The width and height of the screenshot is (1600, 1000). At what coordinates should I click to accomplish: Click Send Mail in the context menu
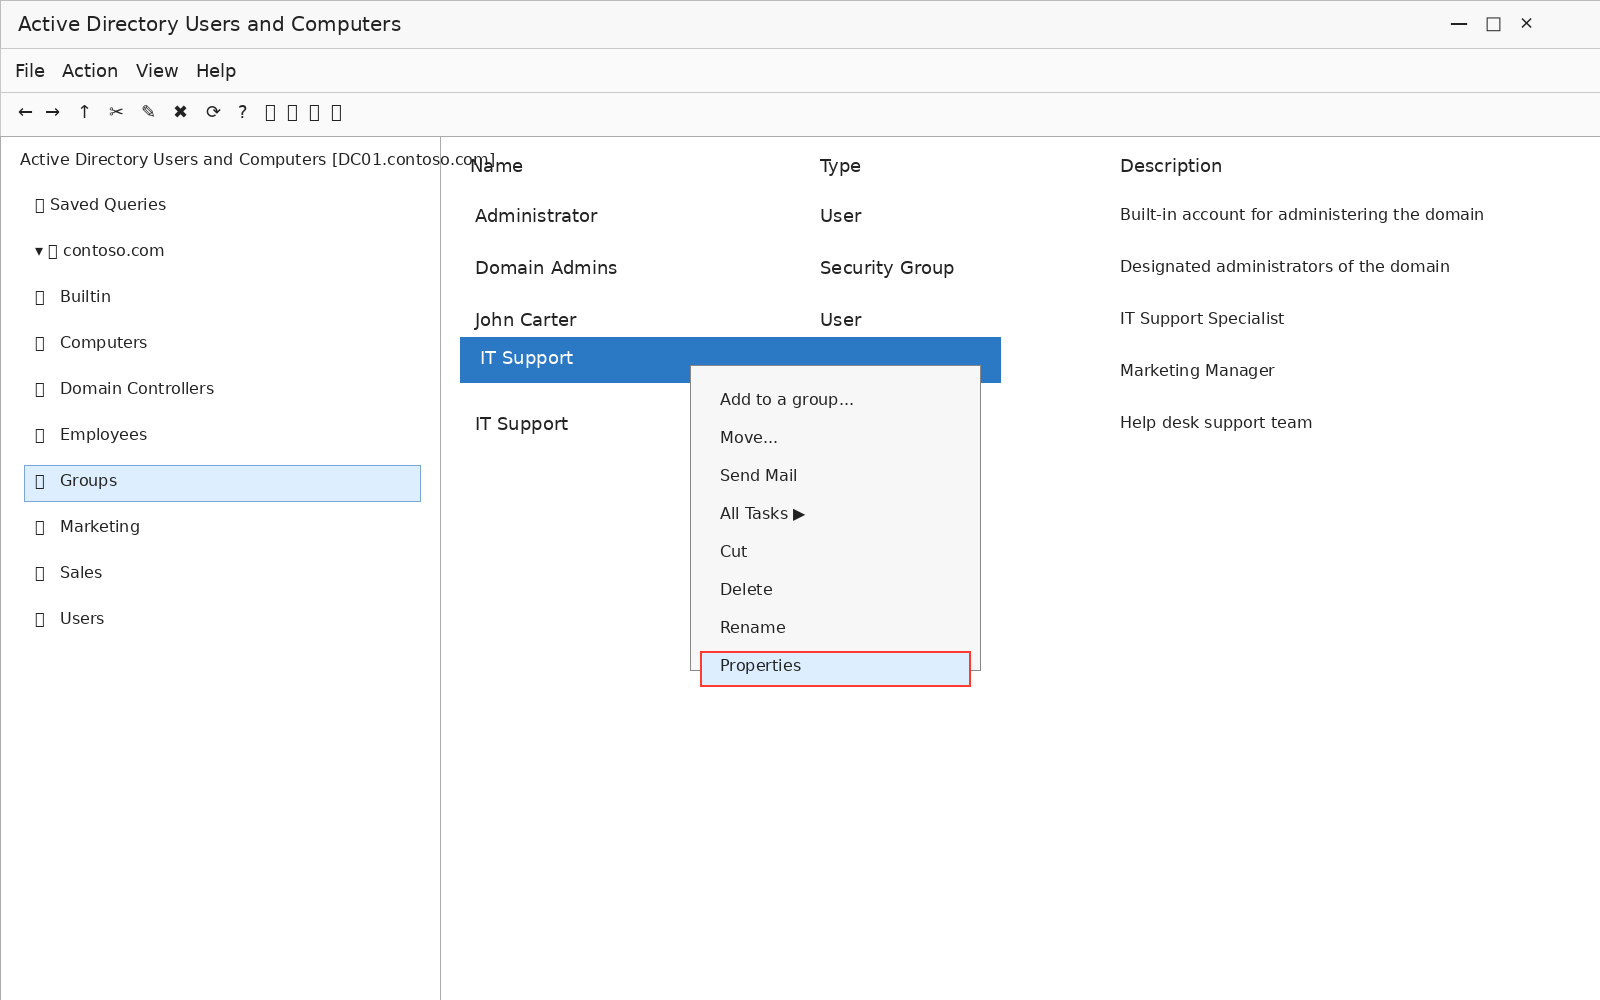click(x=758, y=476)
